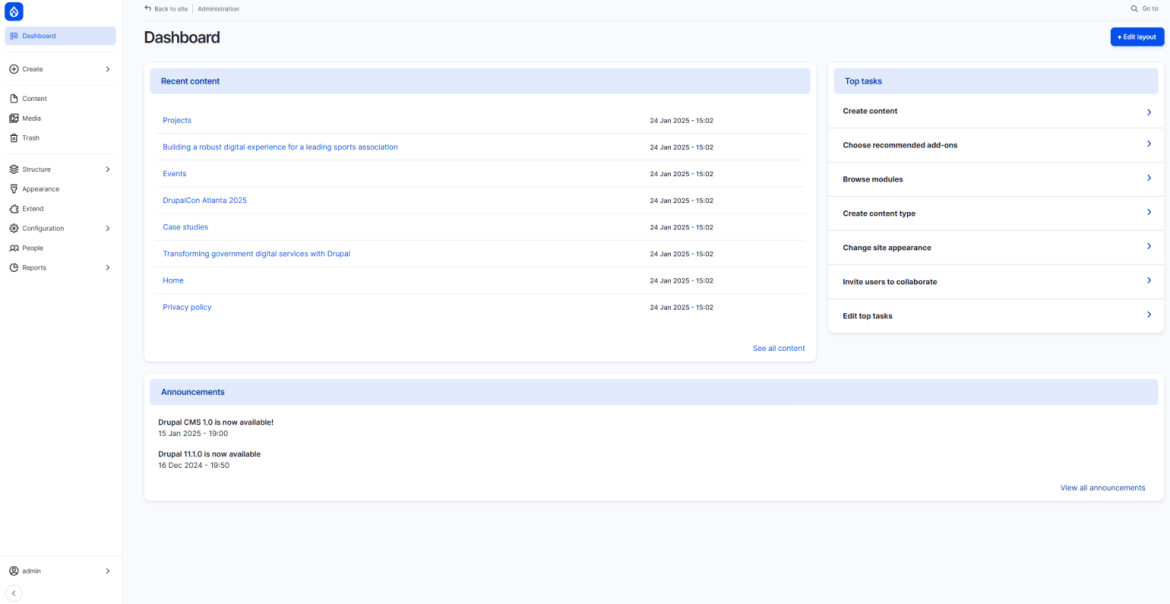Expand the Configuration submenu chevron
The width and height of the screenshot is (1170, 604).
(x=107, y=228)
